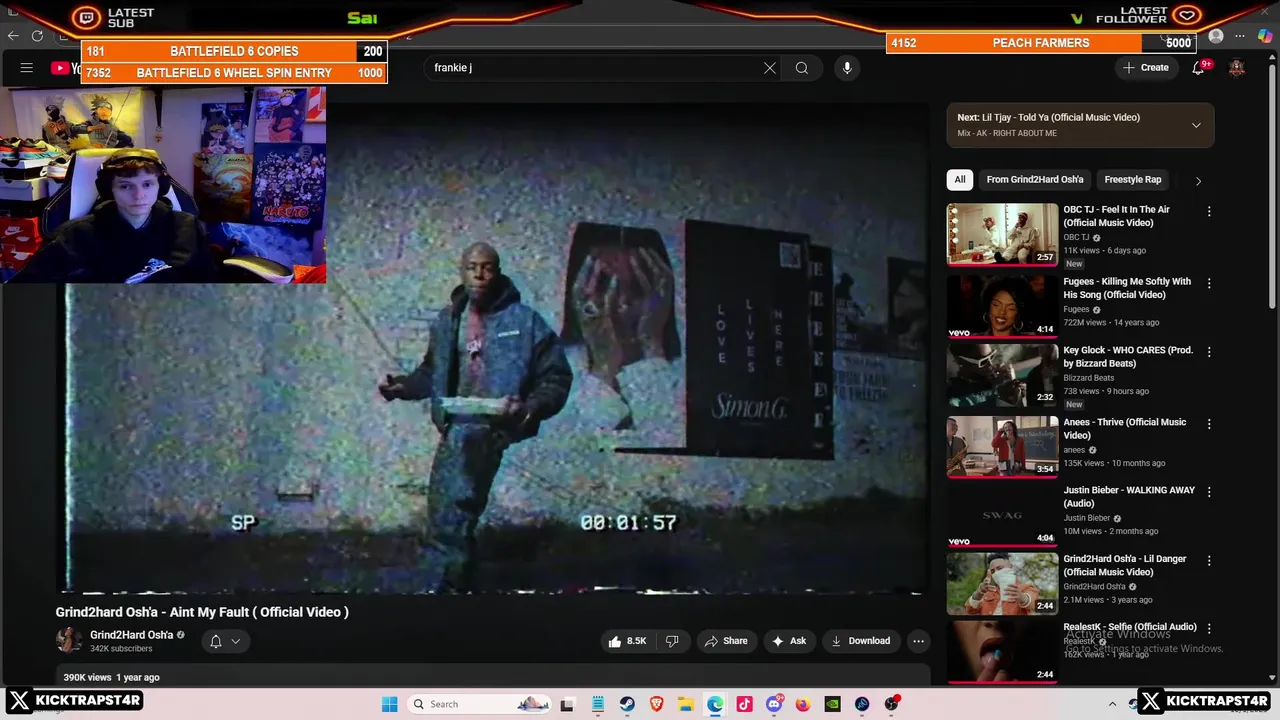Open OBC TJ 'Feel It In The Air' thumbnail
The image size is (1280, 720).
tap(1002, 234)
